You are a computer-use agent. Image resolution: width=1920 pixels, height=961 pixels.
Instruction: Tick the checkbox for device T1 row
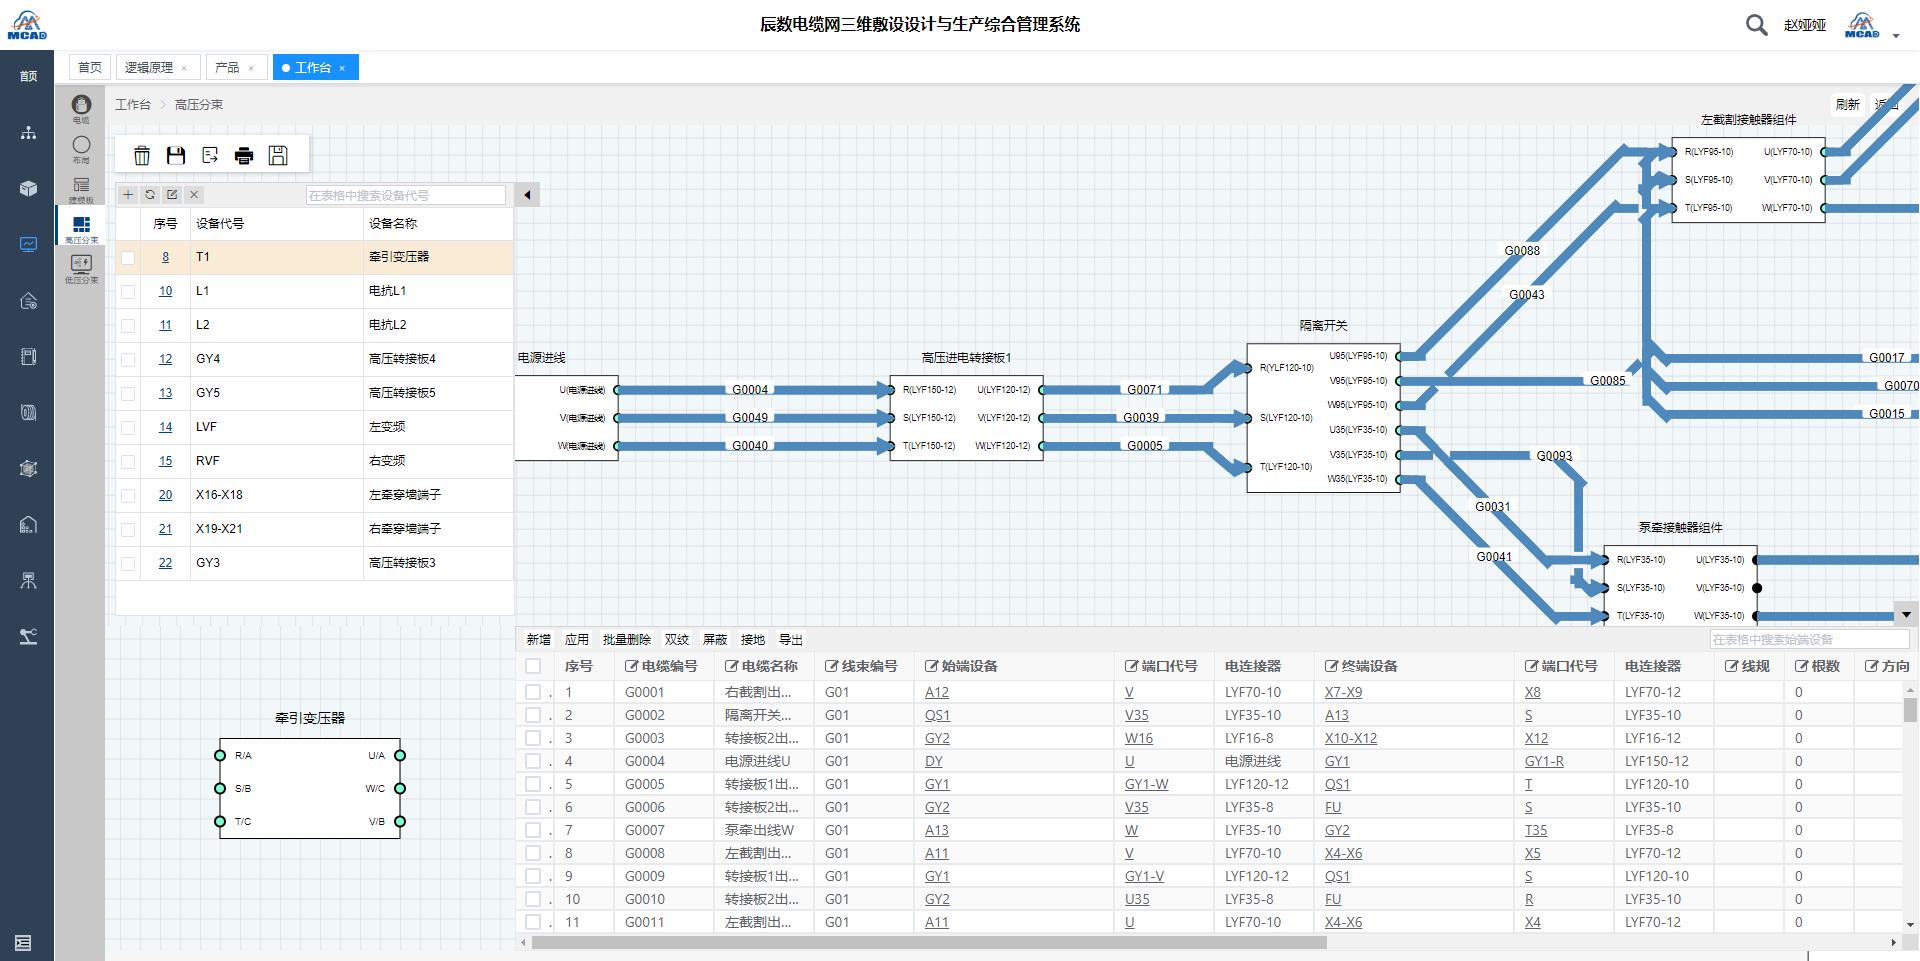click(128, 258)
